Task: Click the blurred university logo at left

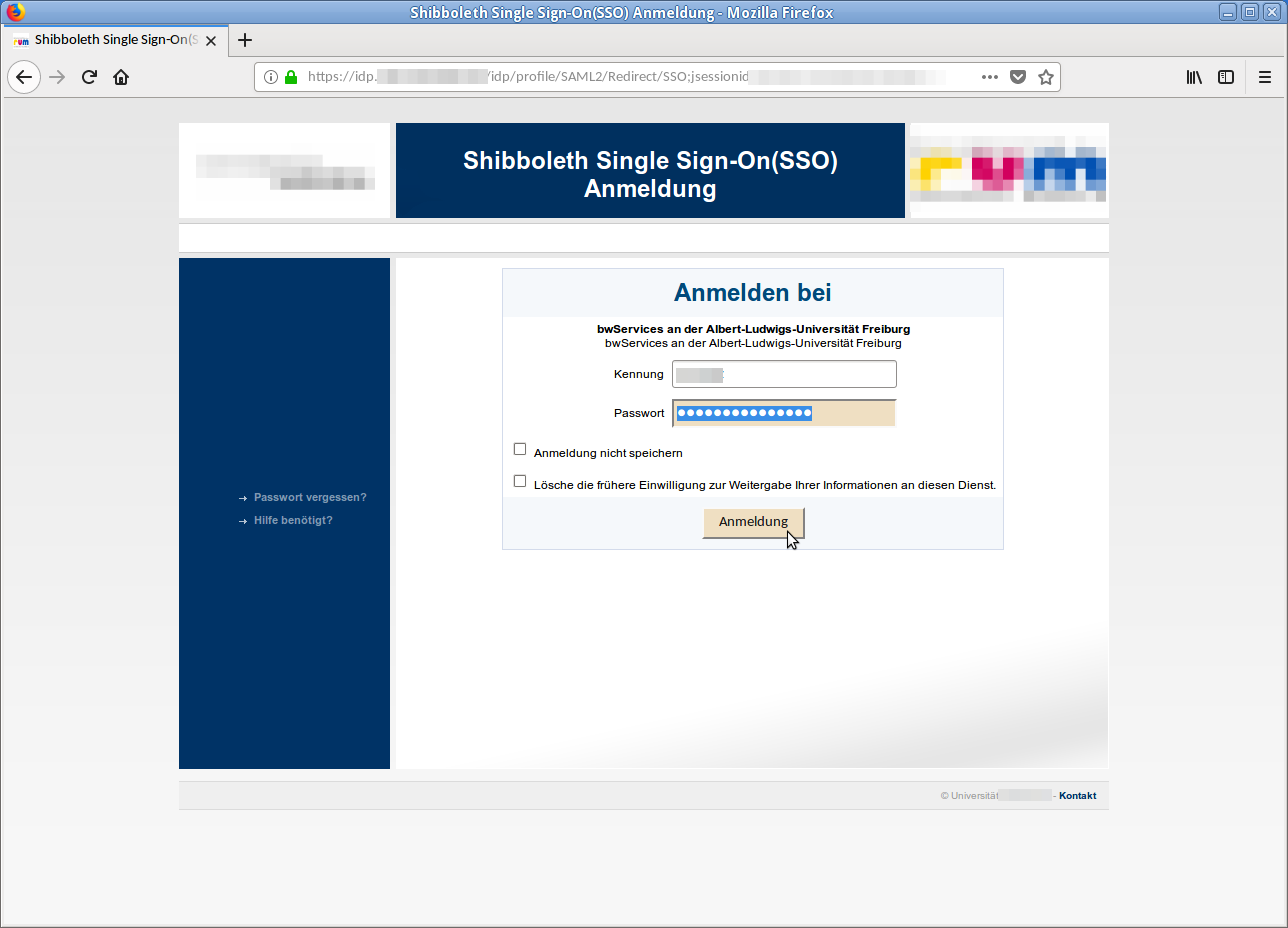Action: pyautogui.click(x=285, y=170)
